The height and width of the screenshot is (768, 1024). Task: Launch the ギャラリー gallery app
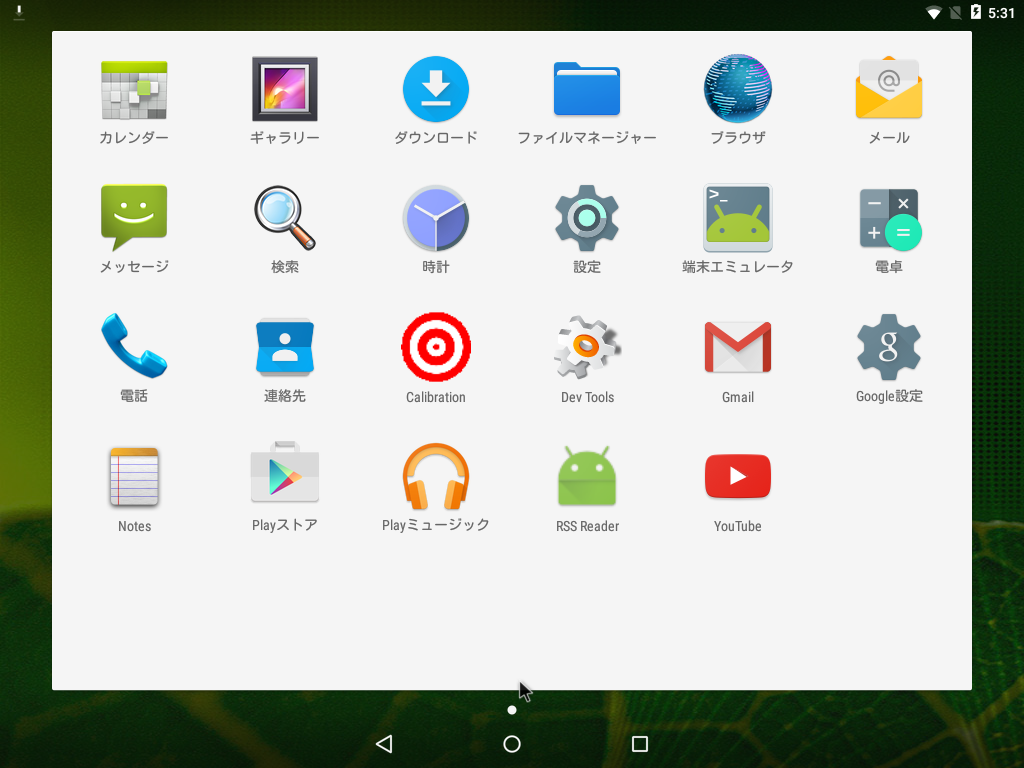coord(285,89)
